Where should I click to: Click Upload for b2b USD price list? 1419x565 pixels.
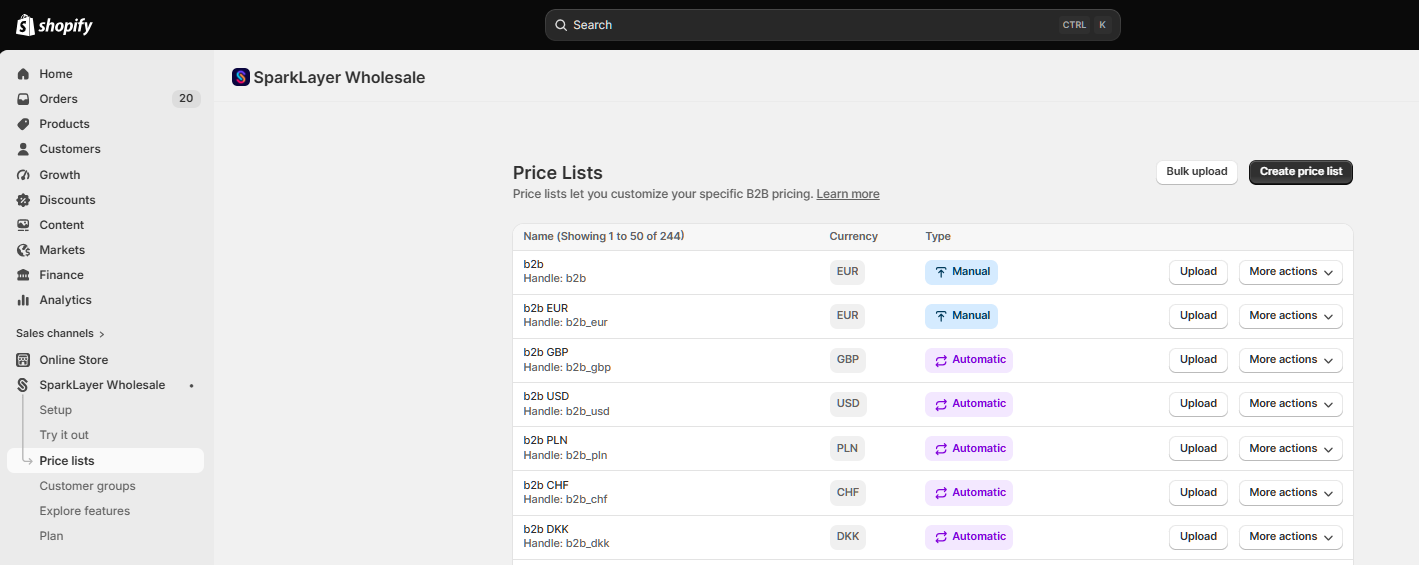tap(1198, 404)
